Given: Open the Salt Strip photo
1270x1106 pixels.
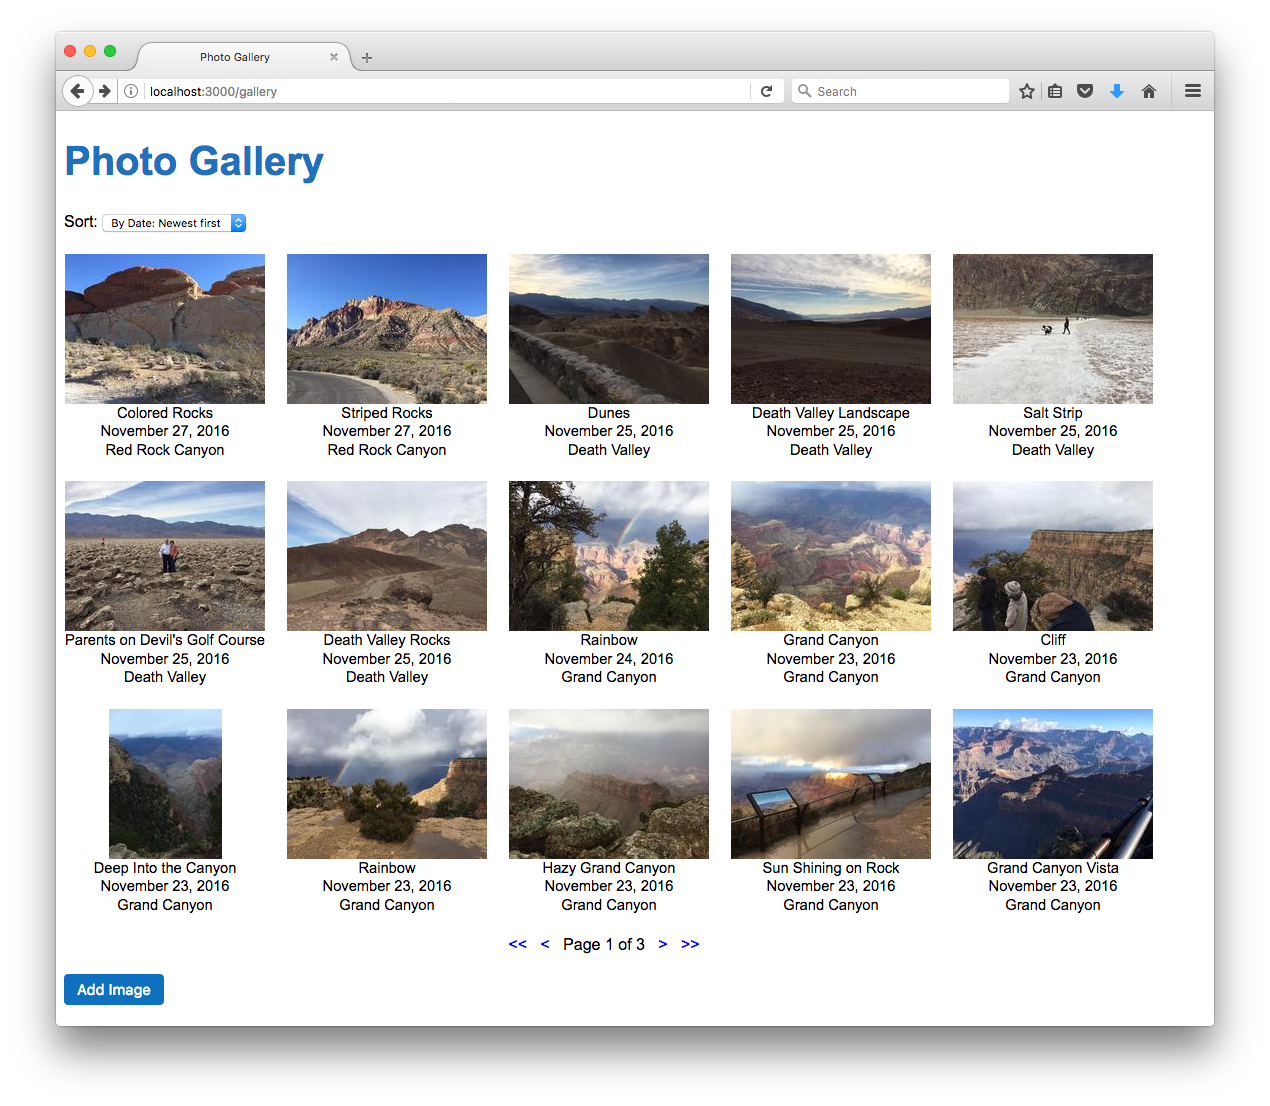Looking at the screenshot, I should click(x=1053, y=329).
